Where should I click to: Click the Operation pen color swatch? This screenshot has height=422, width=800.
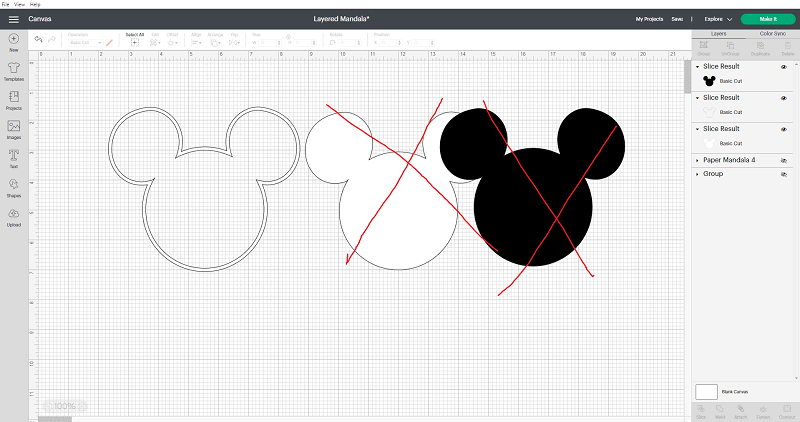pos(109,43)
